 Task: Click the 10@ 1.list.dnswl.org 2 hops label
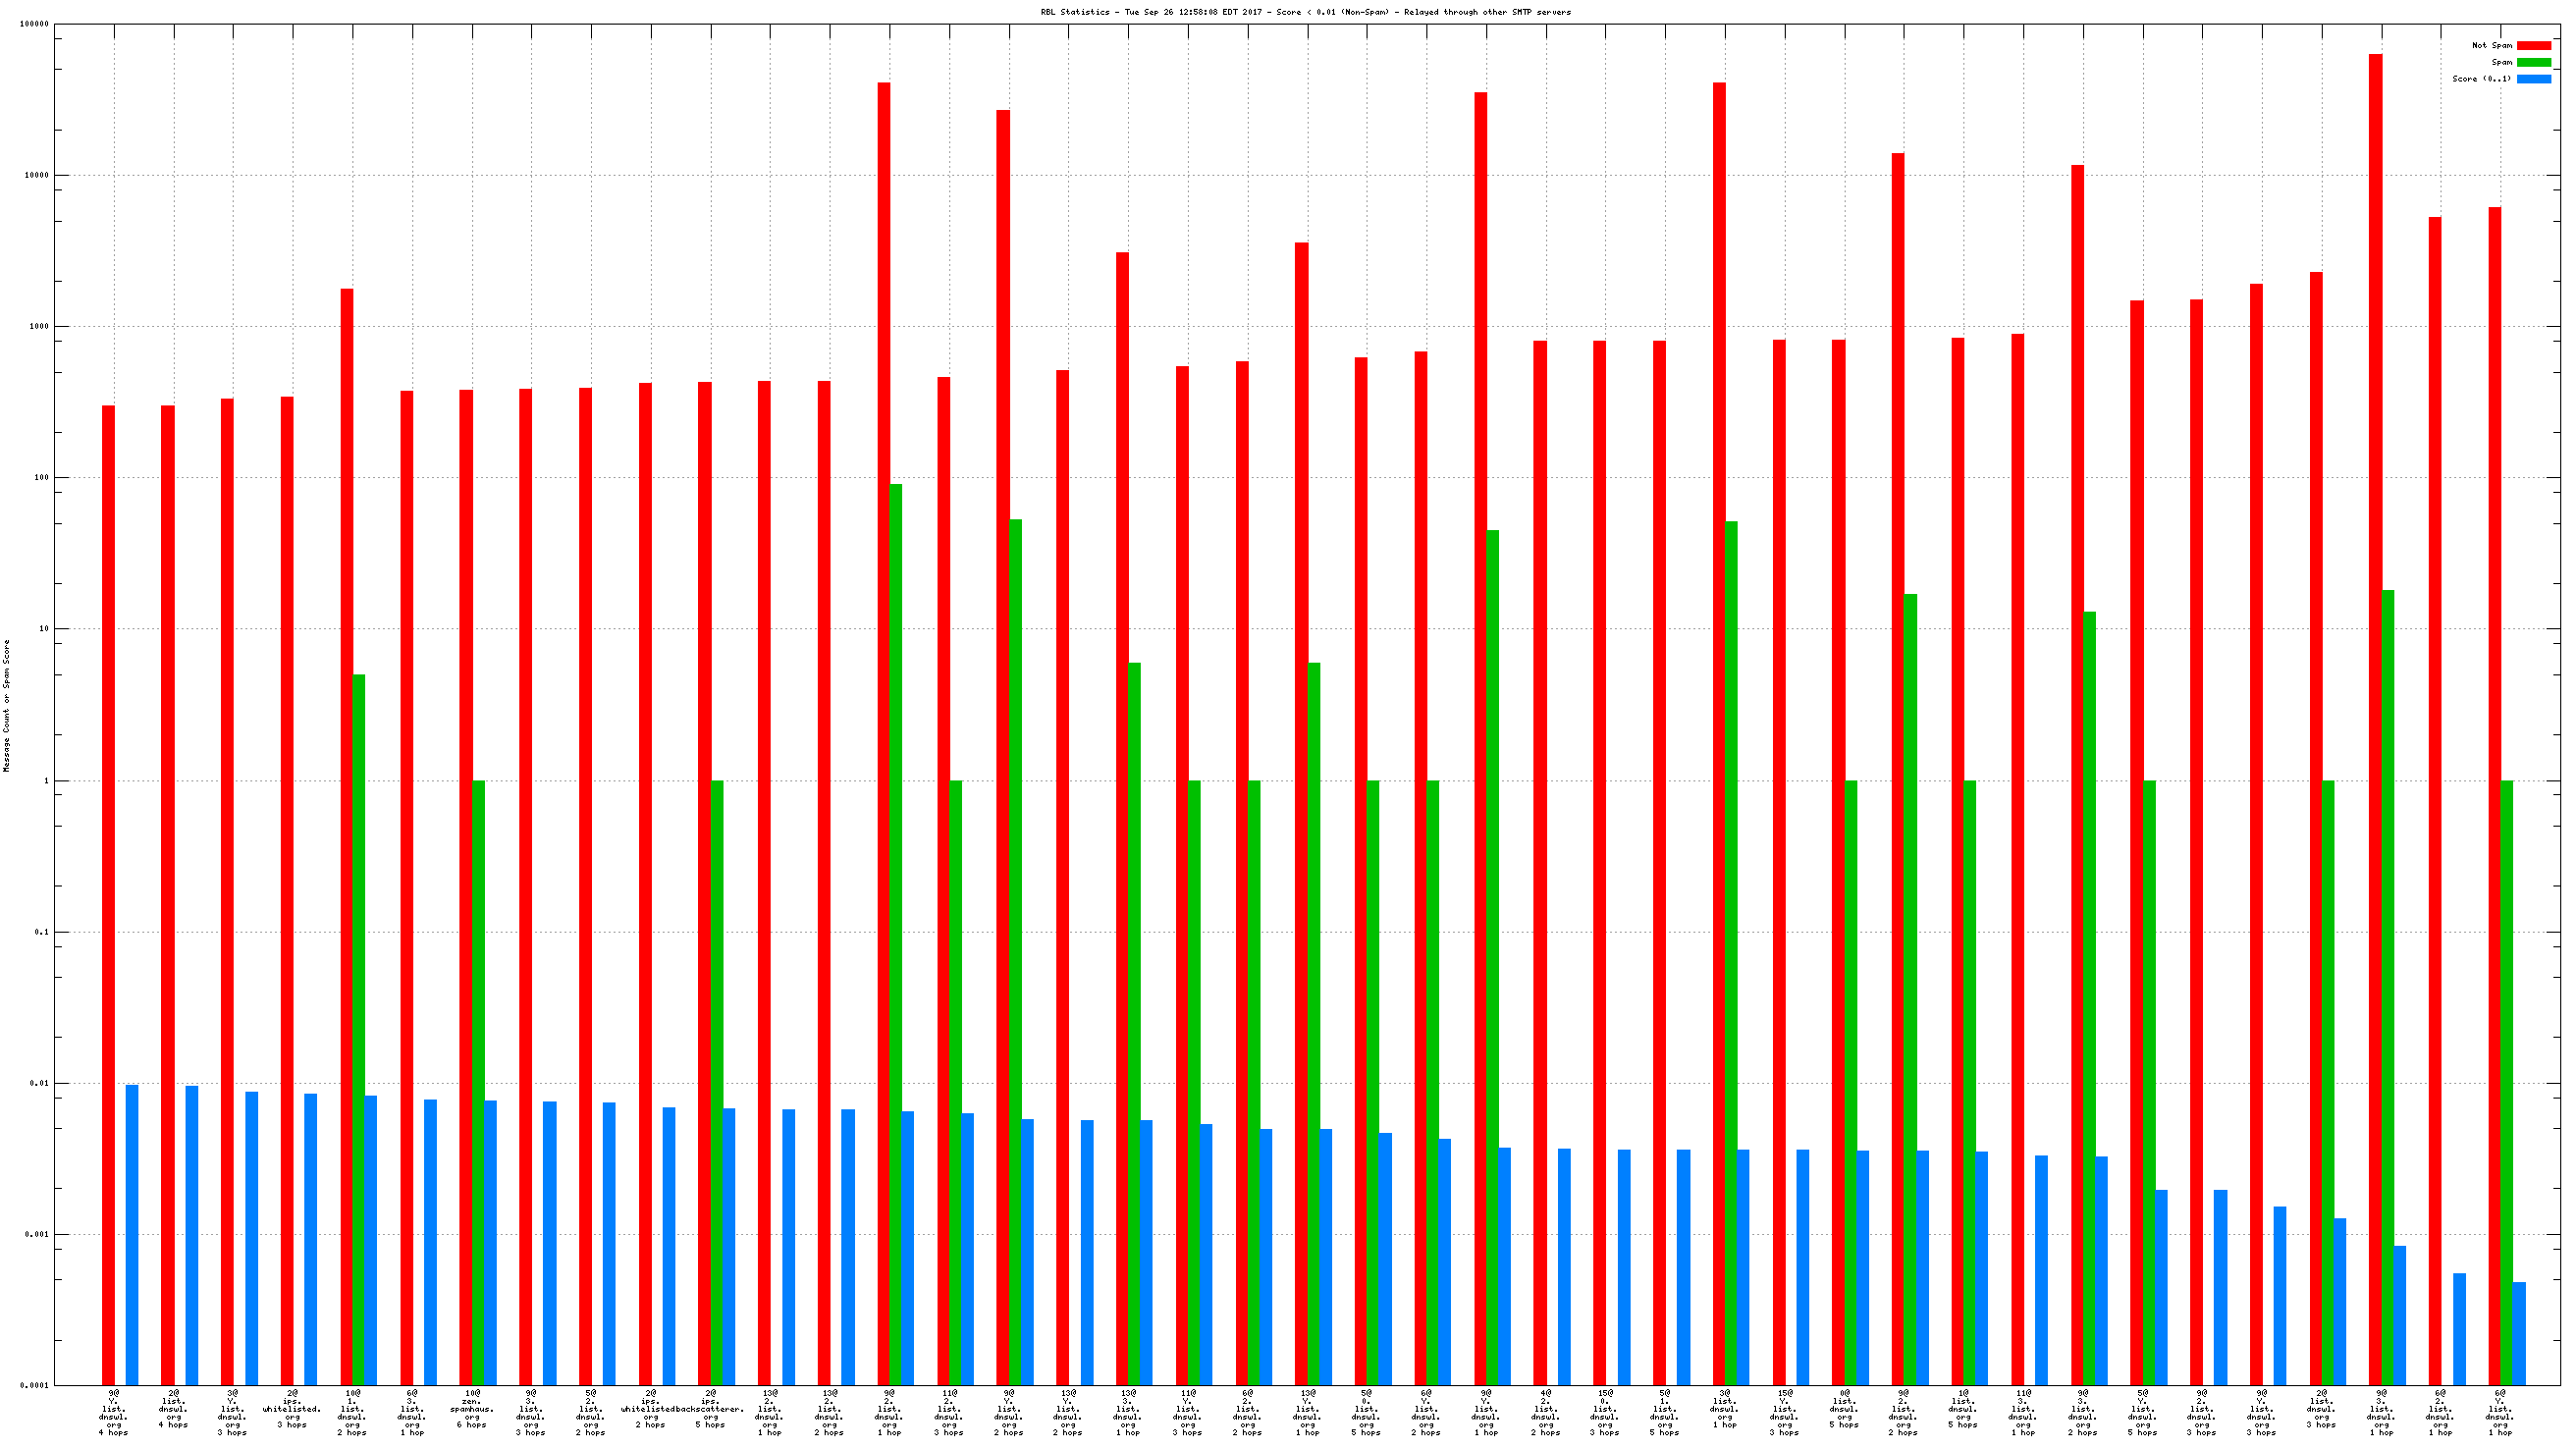tap(352, 1412)
